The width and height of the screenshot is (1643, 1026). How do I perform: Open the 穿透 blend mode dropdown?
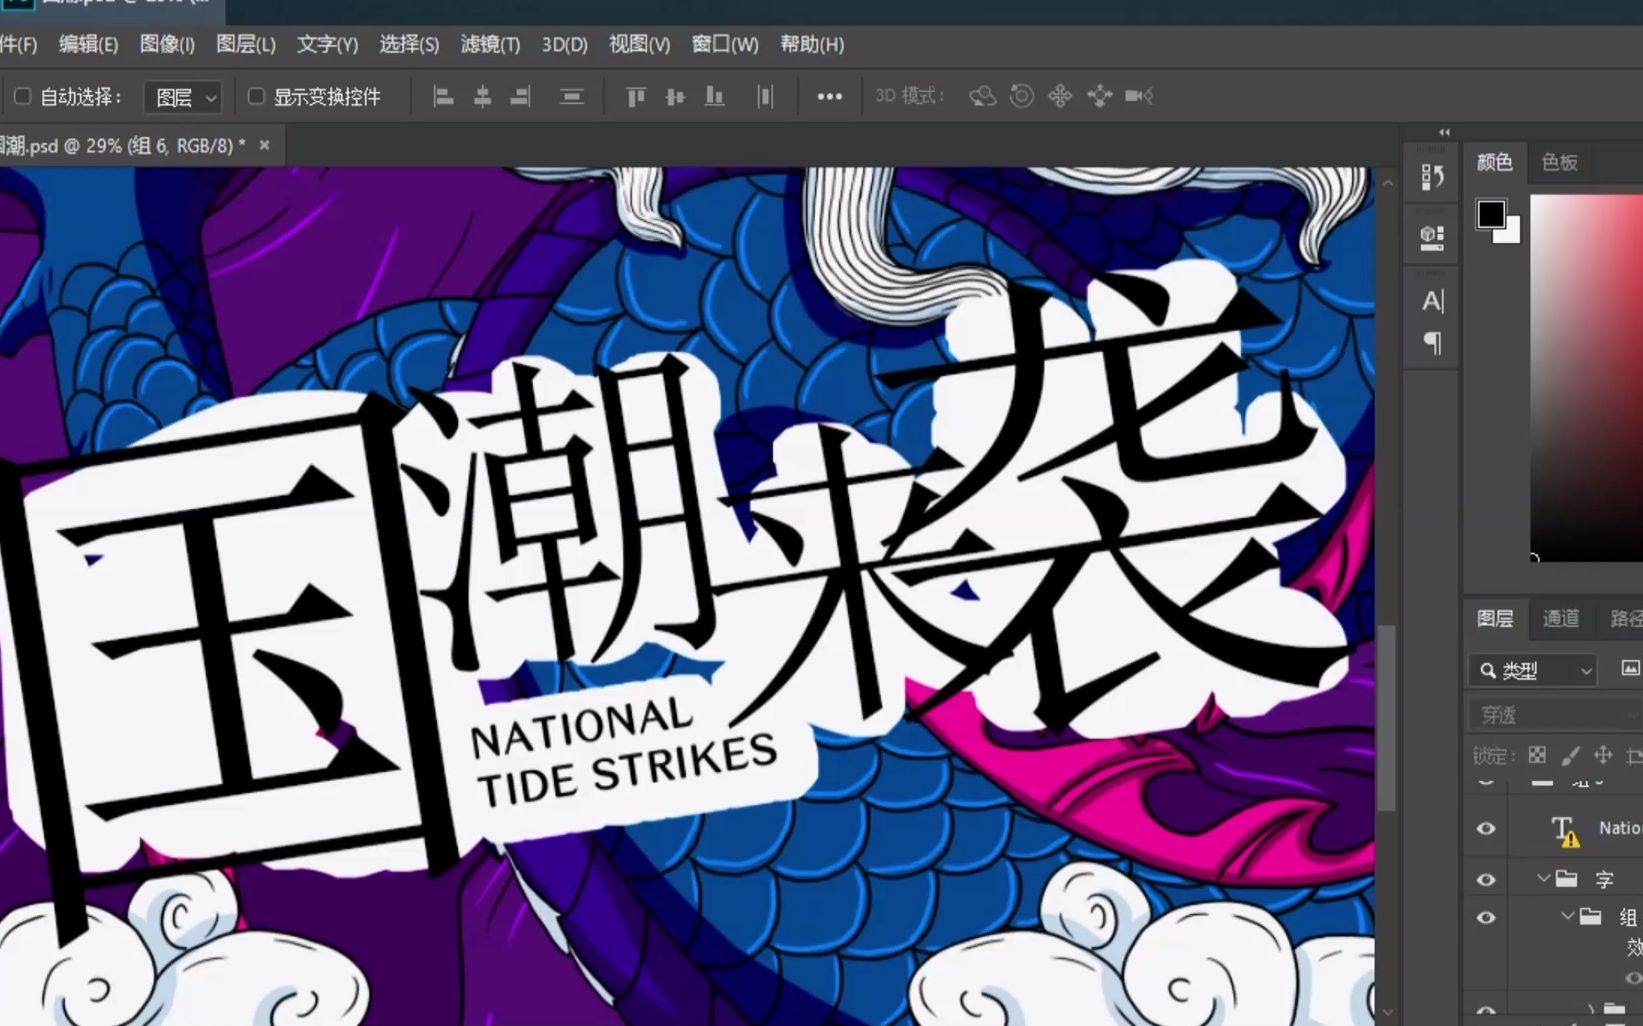coord(1556,714)
